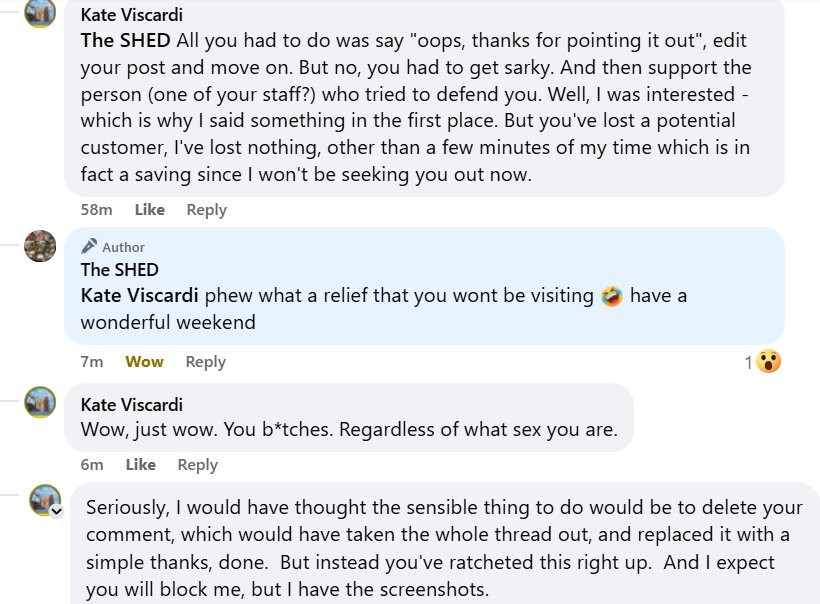This screenshot has width=820, height=604.
Task: Click the laughing emoji in The SHED's reply
Action: (x=612, y=296)
